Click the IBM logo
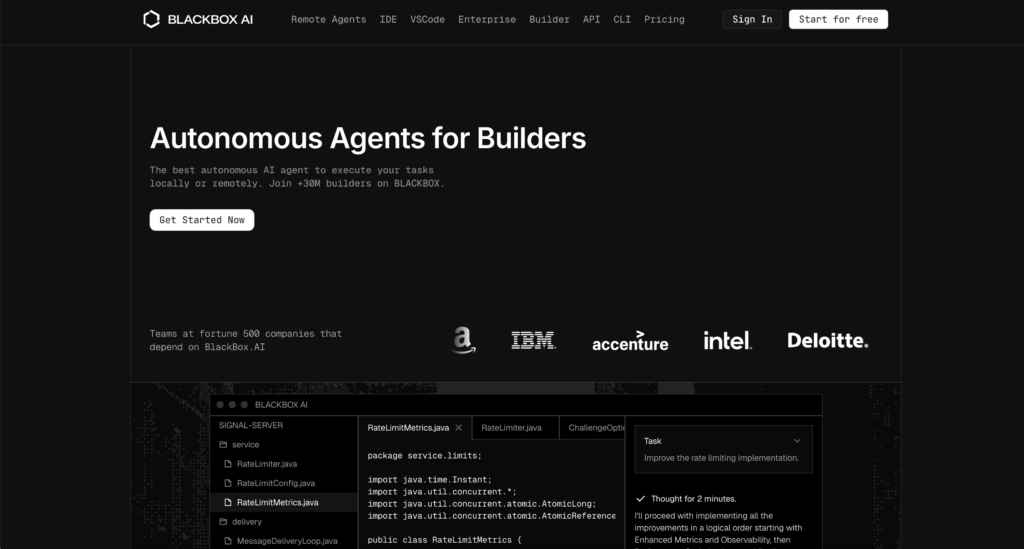1024x549 pixels. [533, 341]
